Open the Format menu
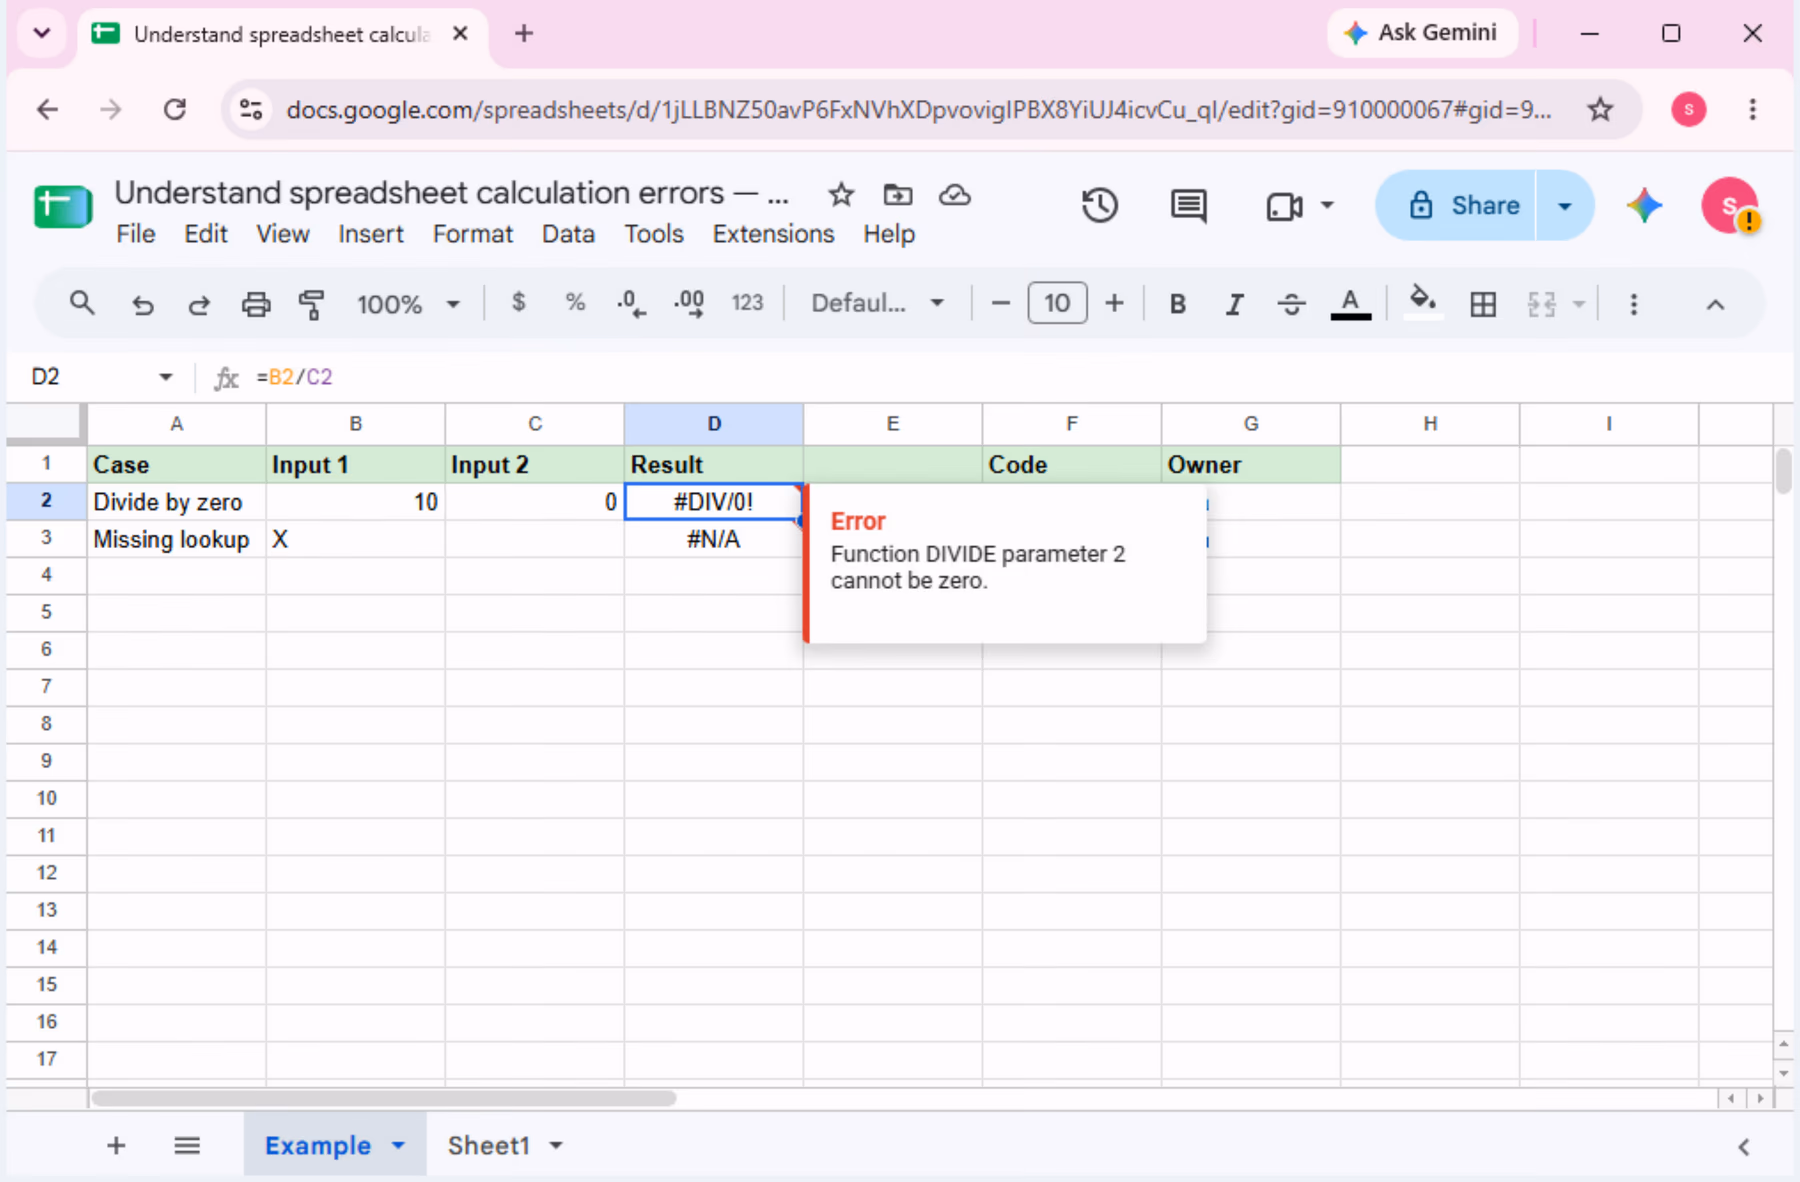Image resolution: width=1800 pixels, height=1182 pixels. pyautogui.click(x=472, y=234)
